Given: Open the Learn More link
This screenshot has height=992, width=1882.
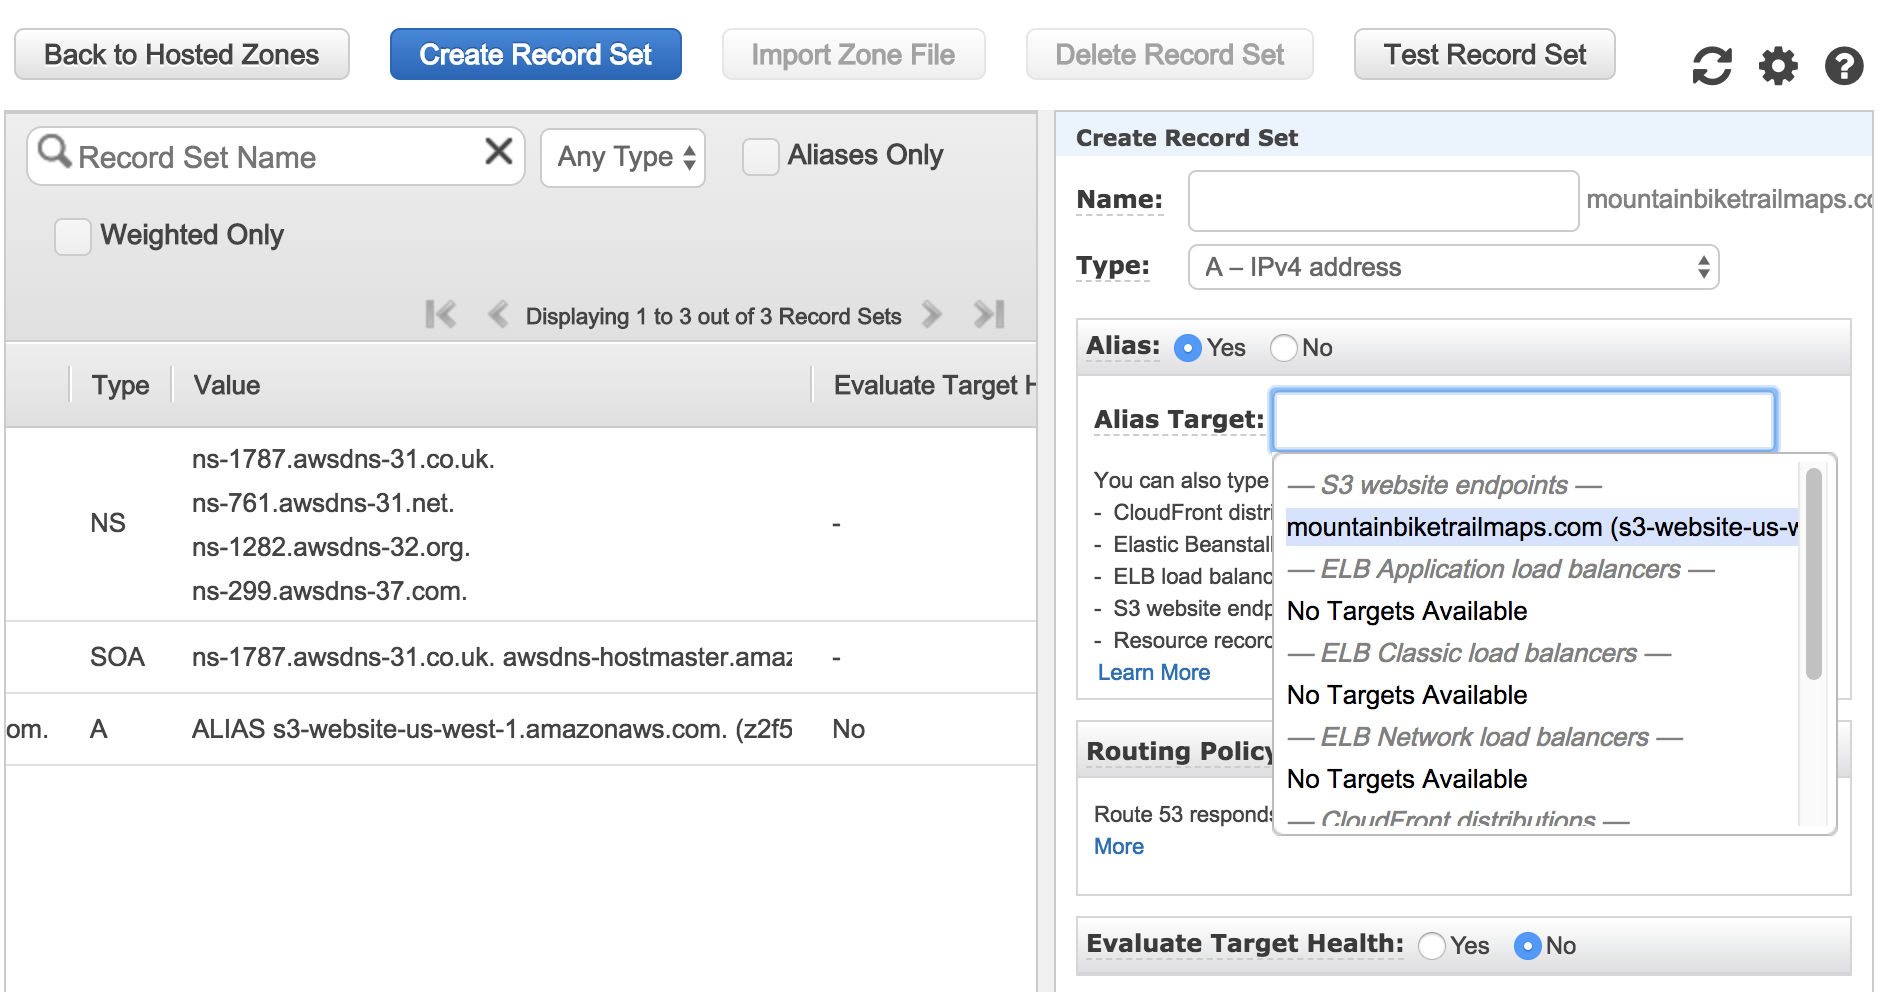Looking at the screenshot, I should point(1154,673).
